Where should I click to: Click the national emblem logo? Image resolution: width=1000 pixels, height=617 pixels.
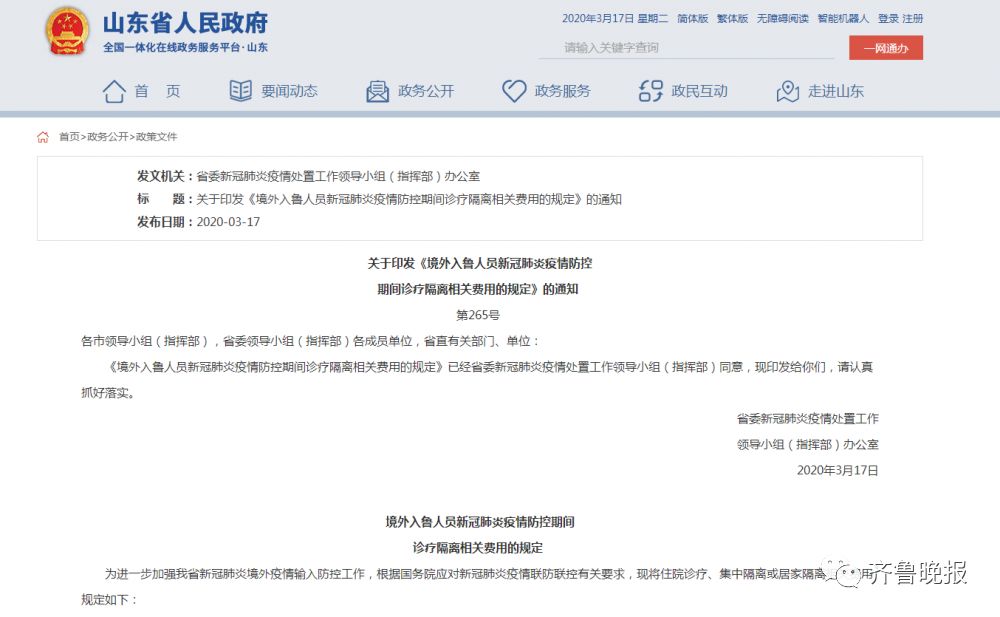click(66, 31)
